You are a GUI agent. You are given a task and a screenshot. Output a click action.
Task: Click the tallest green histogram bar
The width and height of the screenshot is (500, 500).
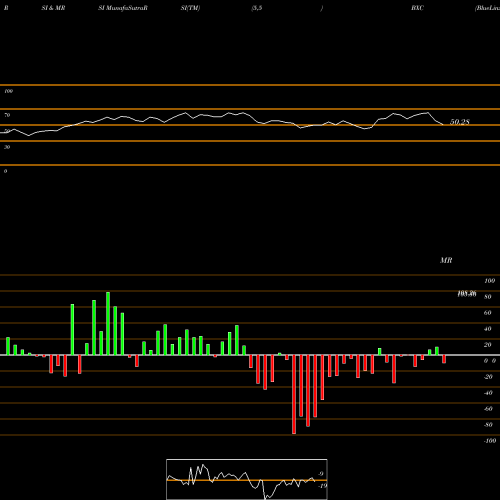108,323
